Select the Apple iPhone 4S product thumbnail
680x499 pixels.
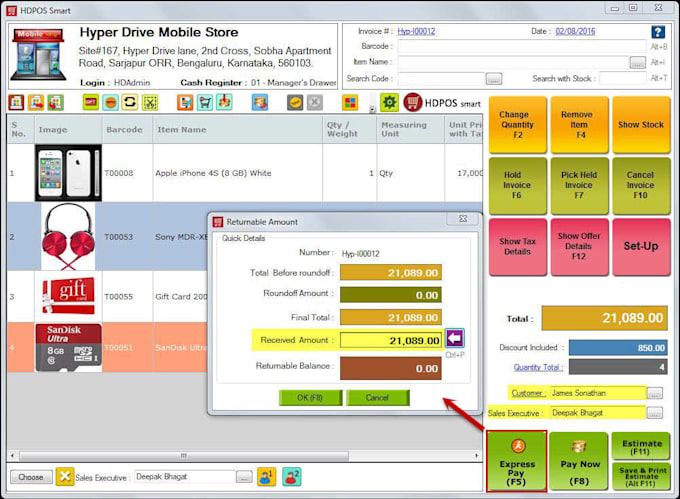[x=67, y=172]
